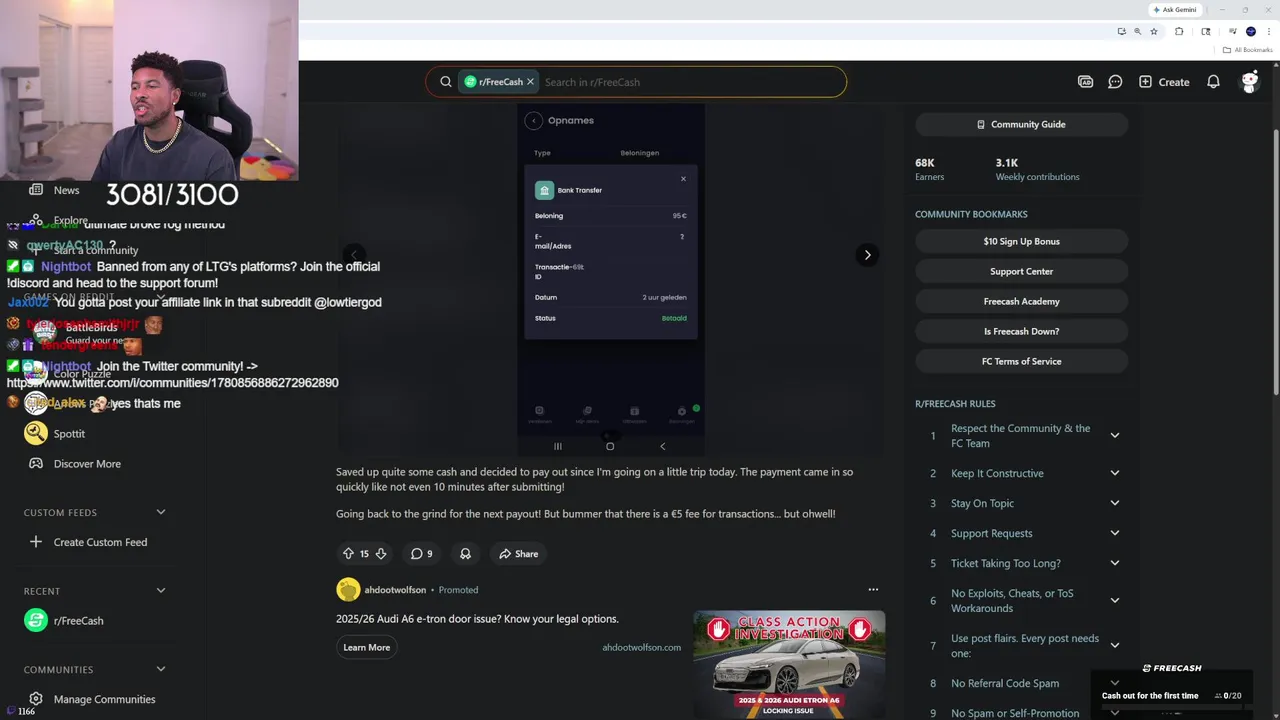Open the promoted post options menu
The width and height of the screenshot is (1280, 720).
tap(873, 590)
